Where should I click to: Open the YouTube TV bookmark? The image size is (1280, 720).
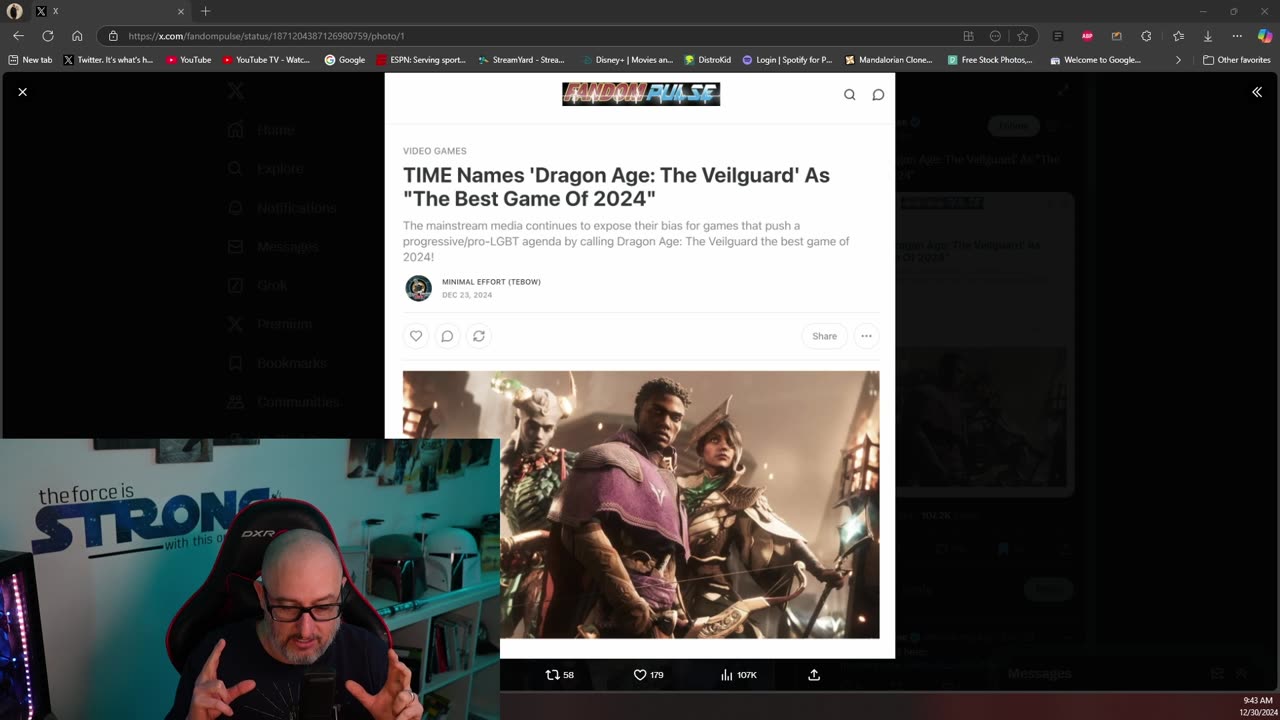(266, 60)
